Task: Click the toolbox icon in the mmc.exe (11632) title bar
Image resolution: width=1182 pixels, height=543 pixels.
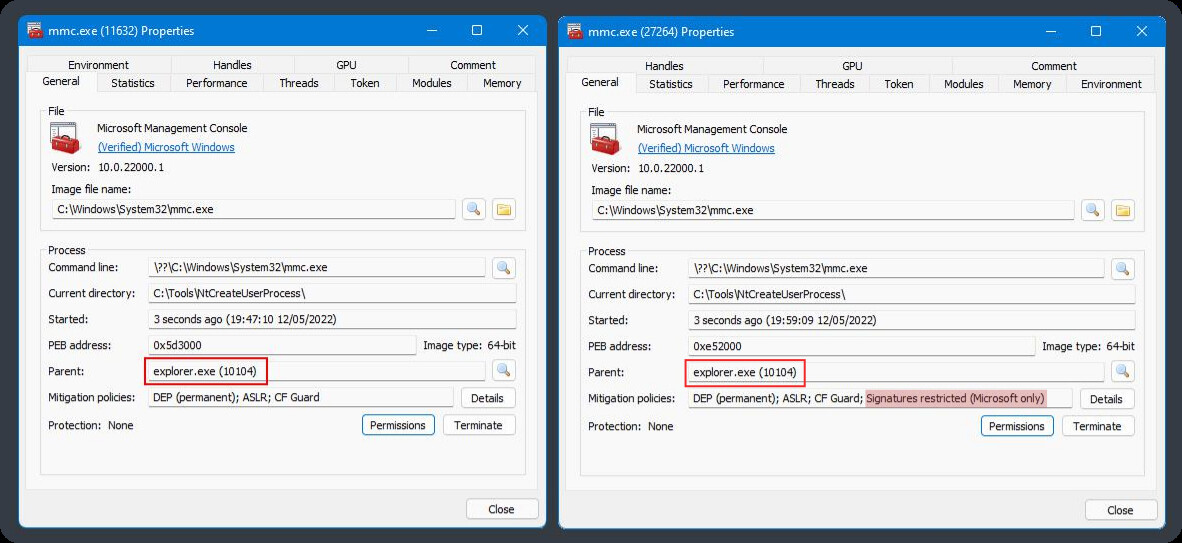Action: pos(34,30)
